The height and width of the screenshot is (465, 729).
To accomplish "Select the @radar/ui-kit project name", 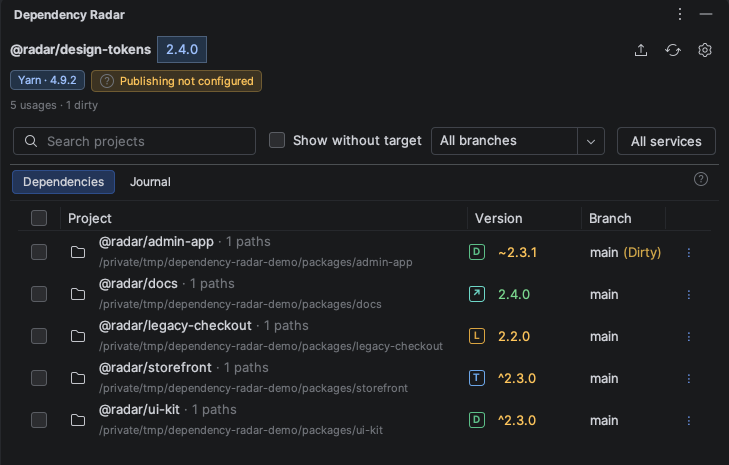I will pos(139,409).
